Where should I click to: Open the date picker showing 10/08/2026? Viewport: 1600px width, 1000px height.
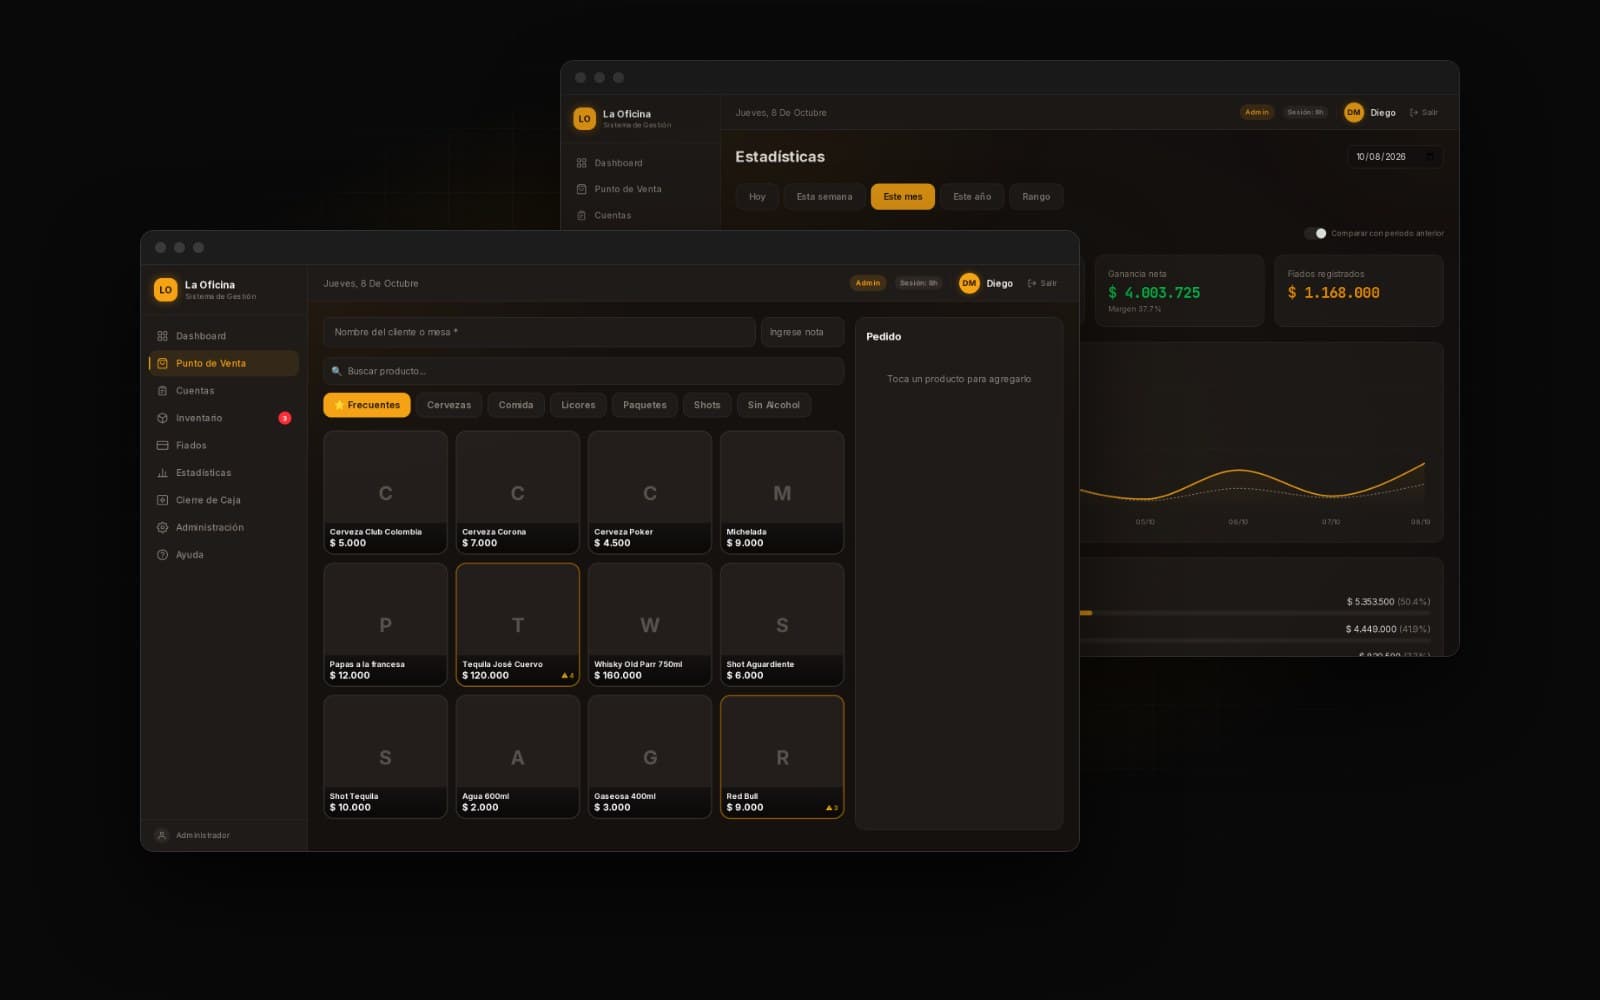1395,157
